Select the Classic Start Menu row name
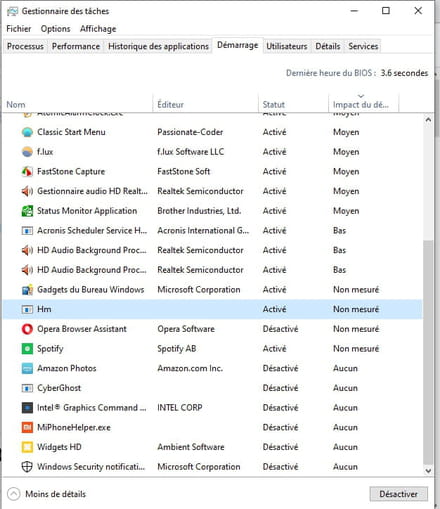 coord(71,132)
